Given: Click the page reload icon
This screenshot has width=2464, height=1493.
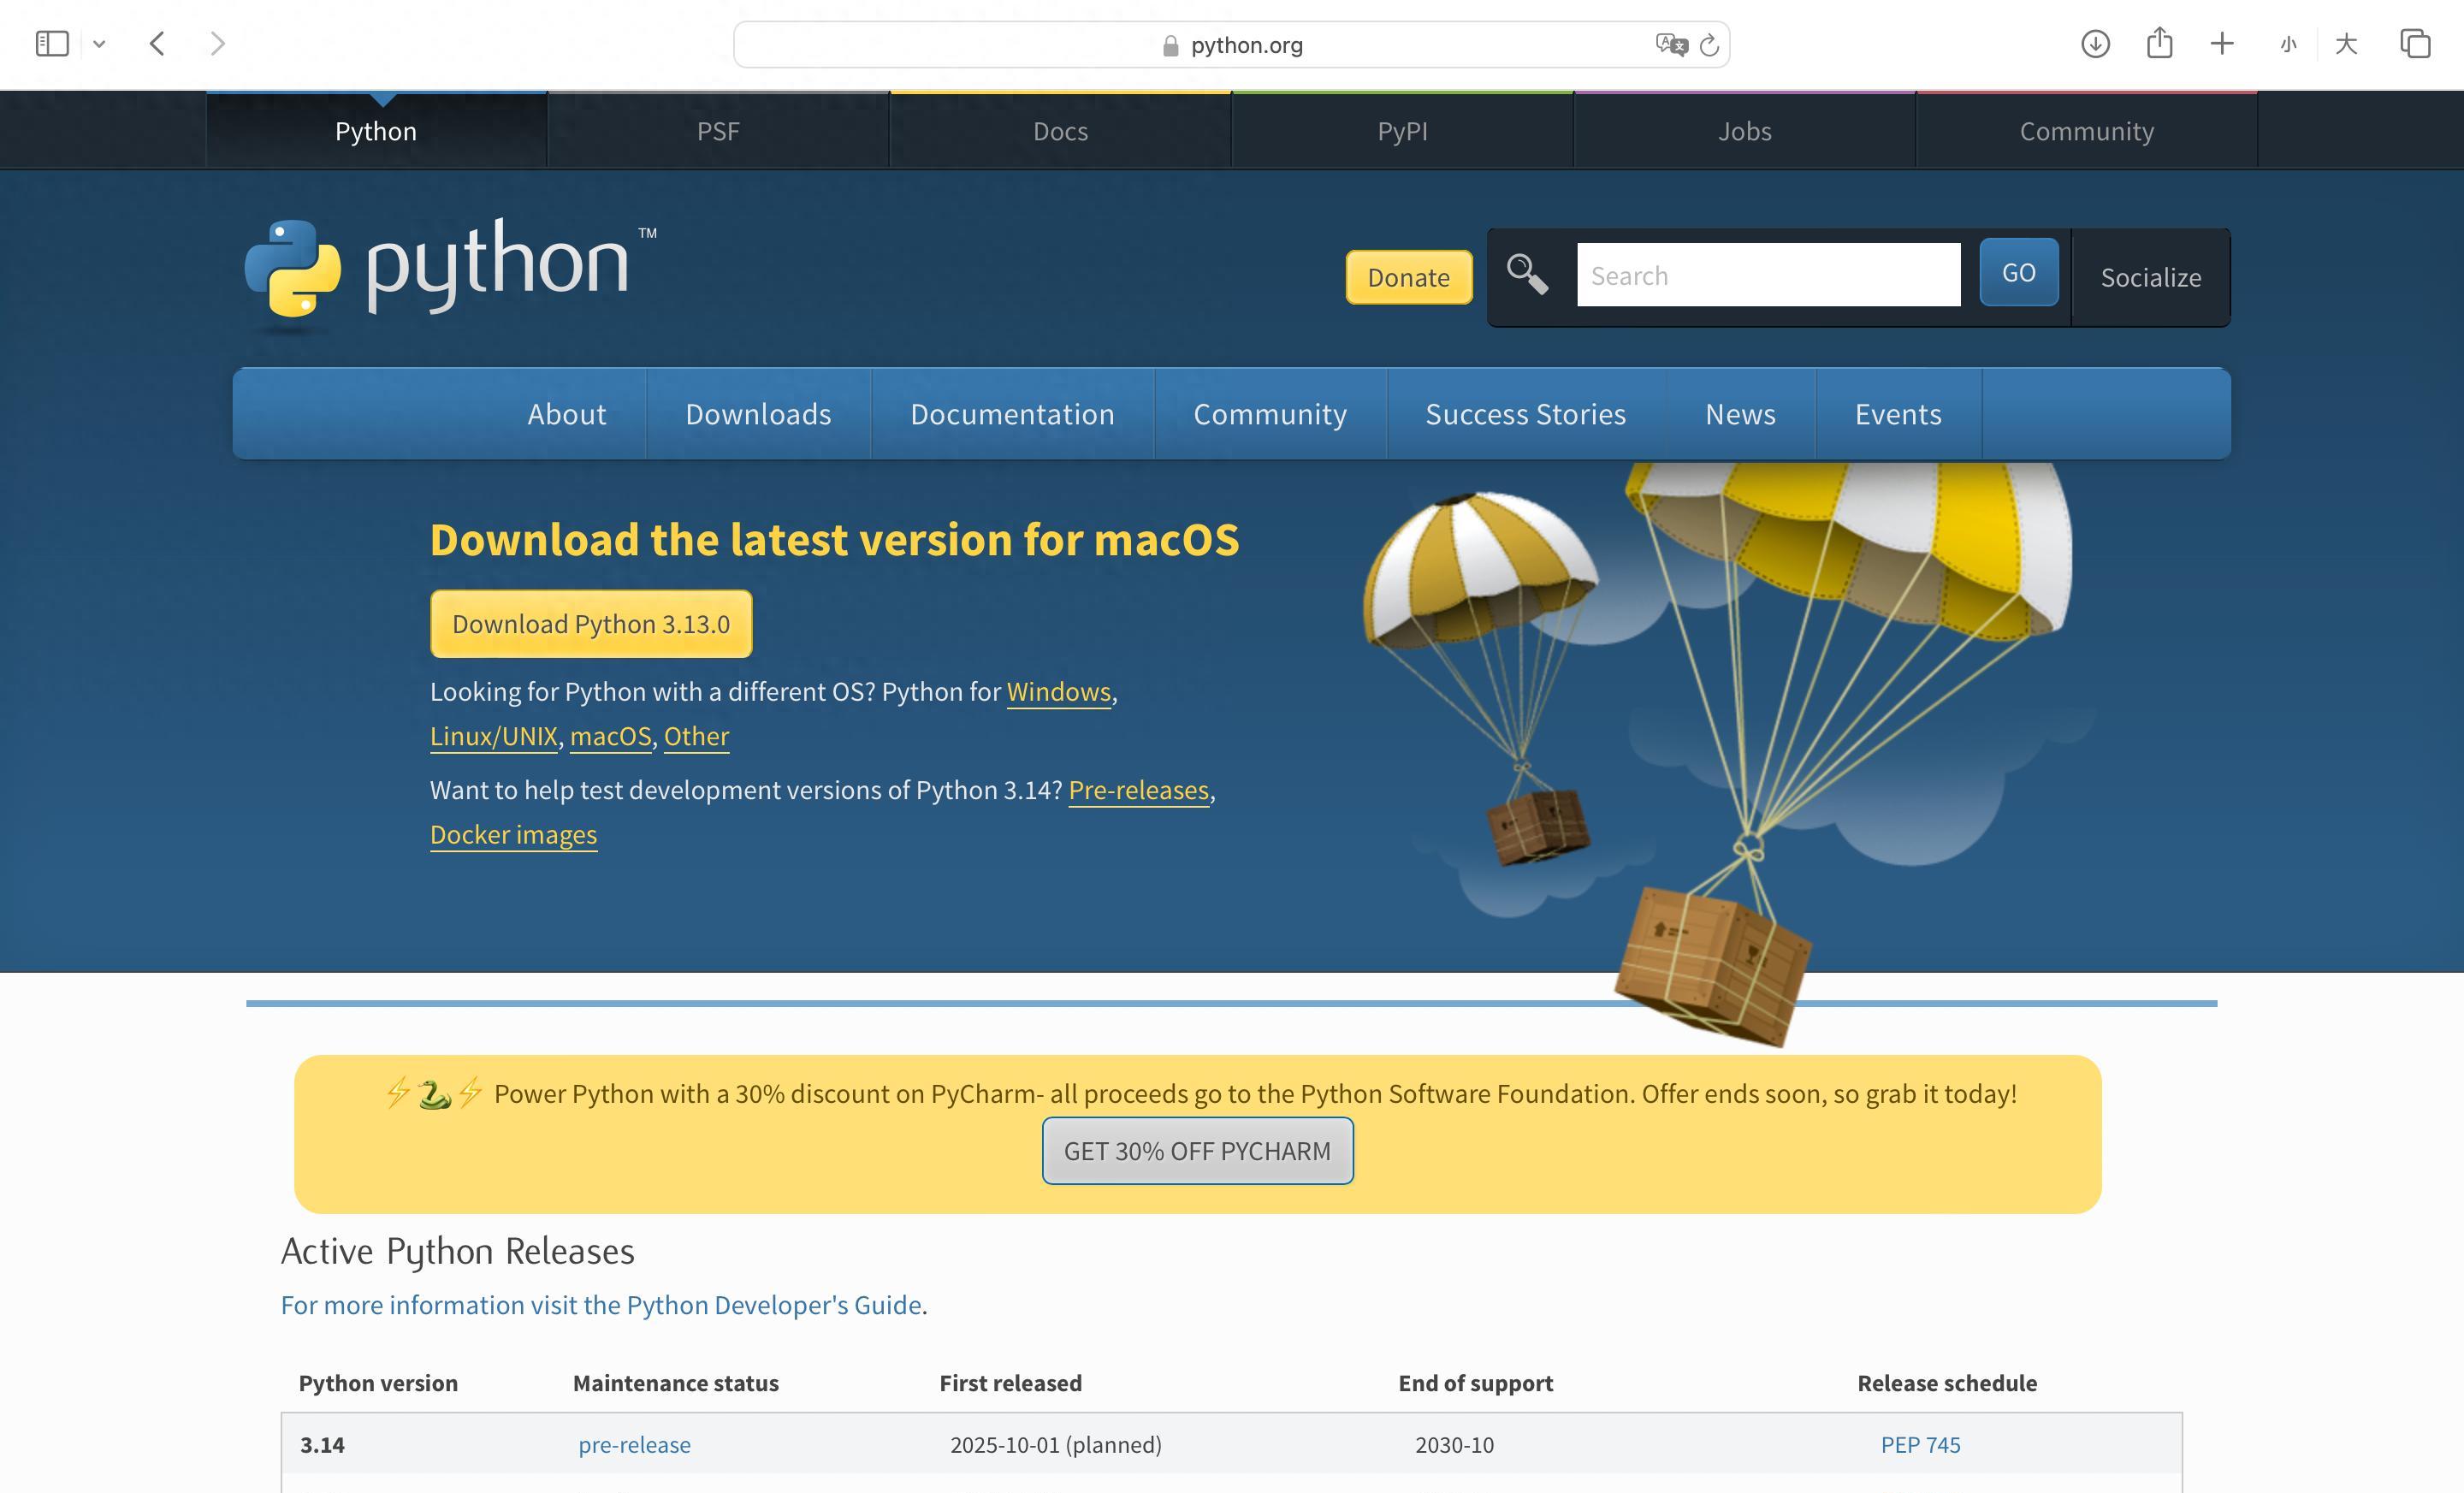Looking at the screenshot, I should click(1705, 44).
